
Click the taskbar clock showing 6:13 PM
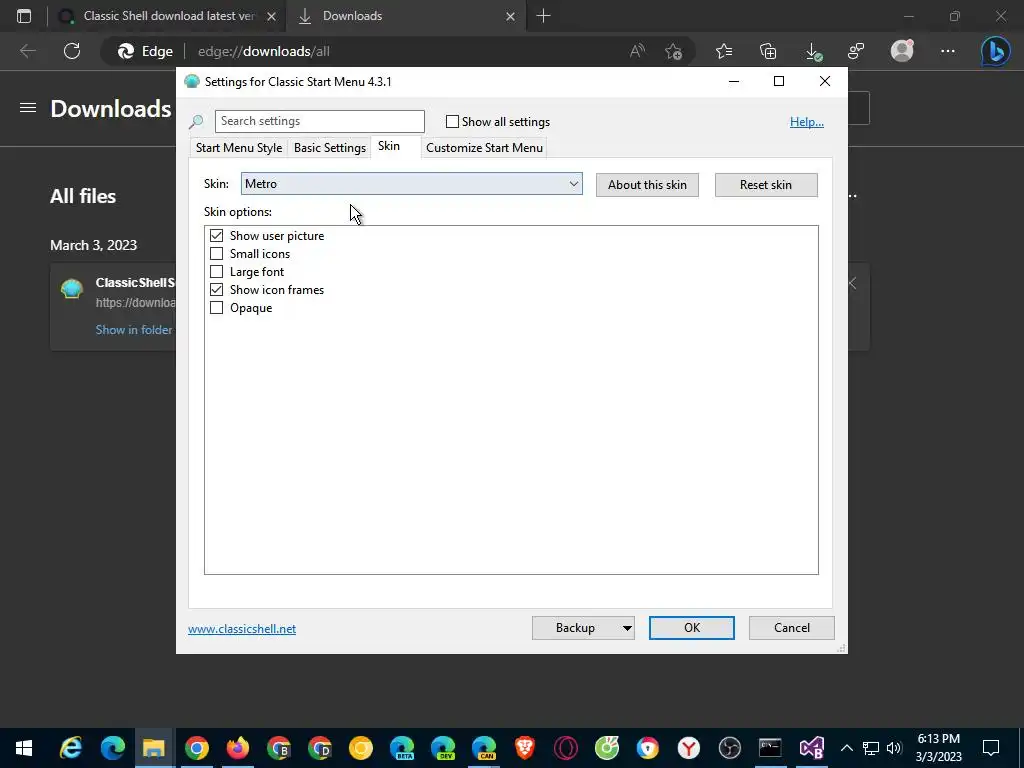(938, 748)
